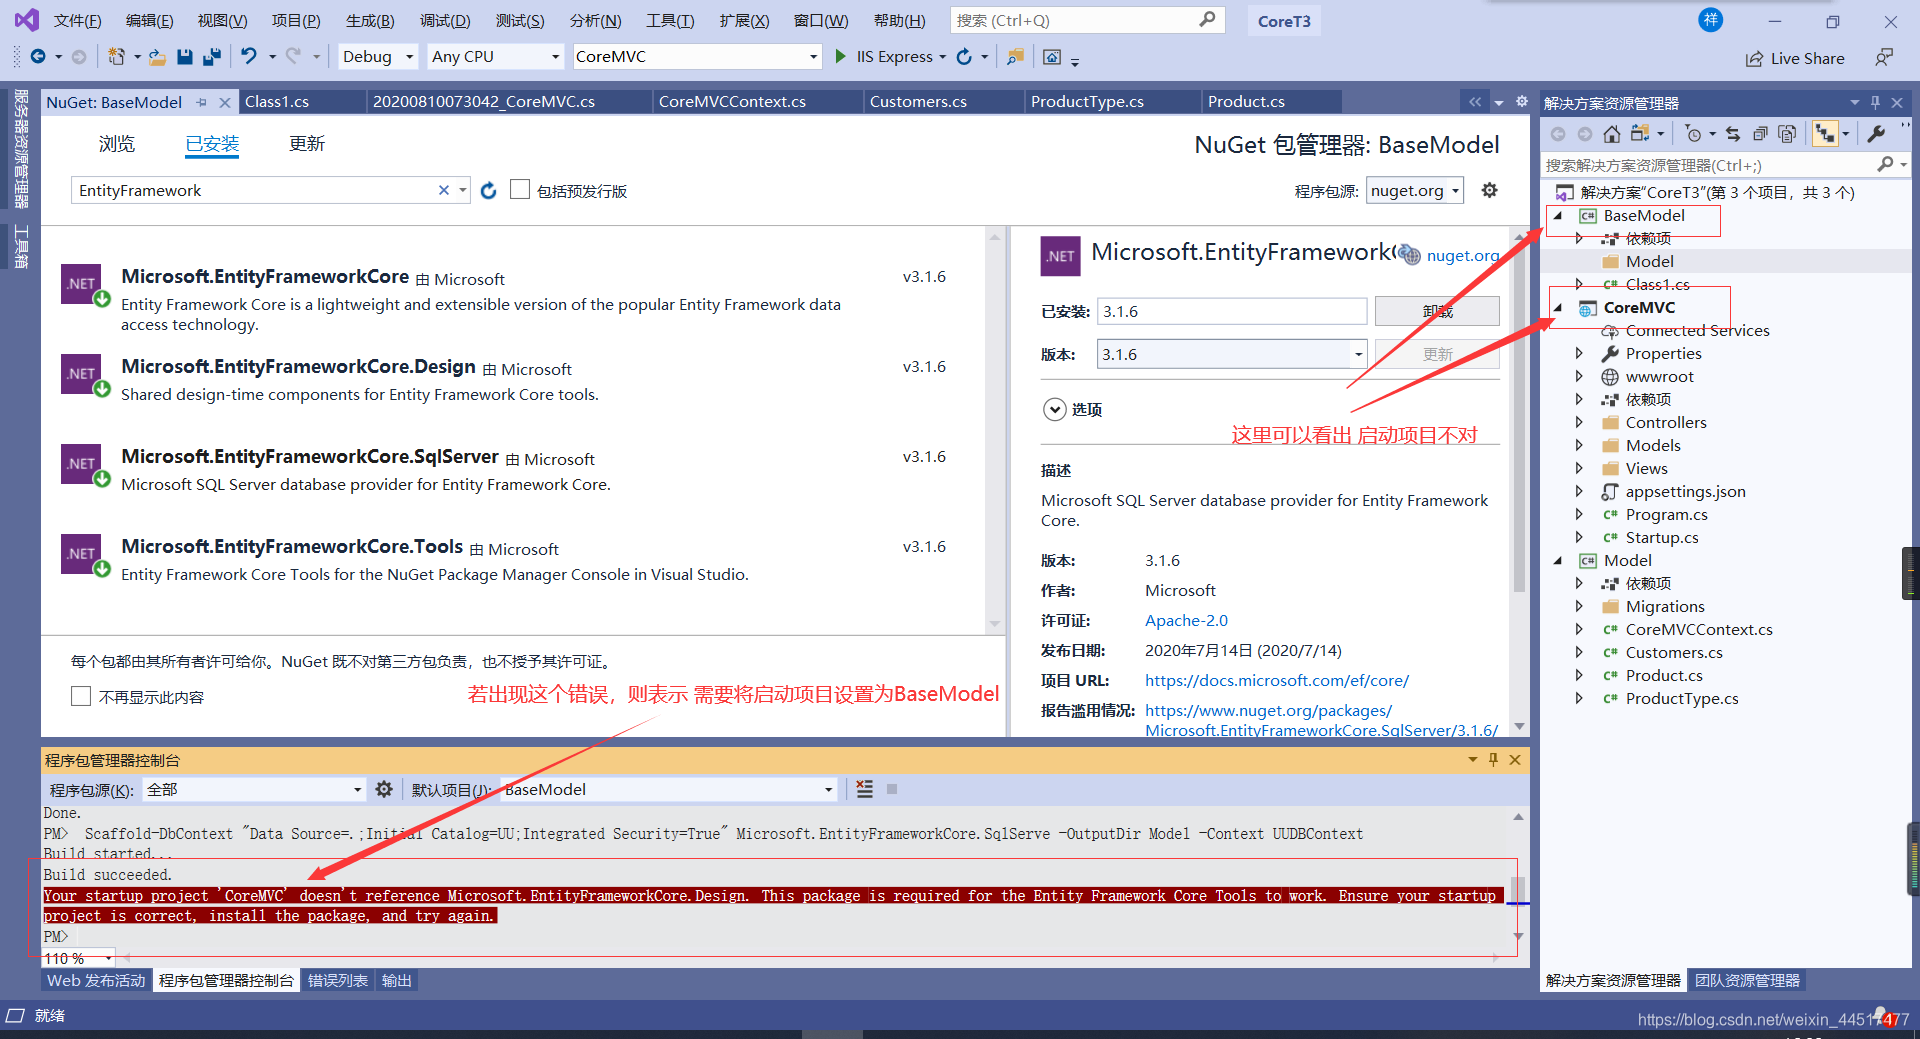Open NuGet package source settings gear
The image size is (1920, 1039).
coord(1489,190)
